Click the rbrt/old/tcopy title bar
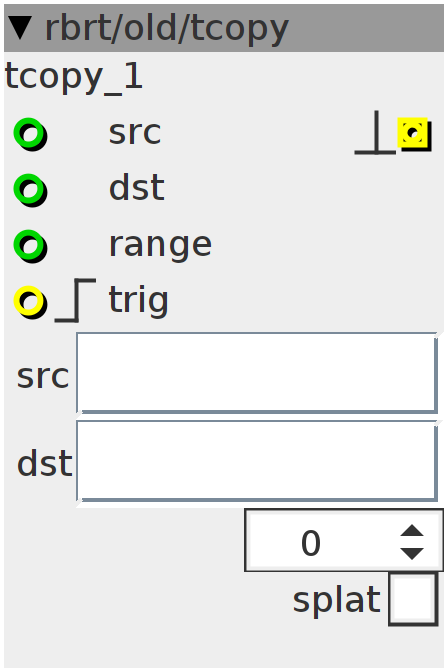Screen dimensions: 448x672 (x=224, y=28)
